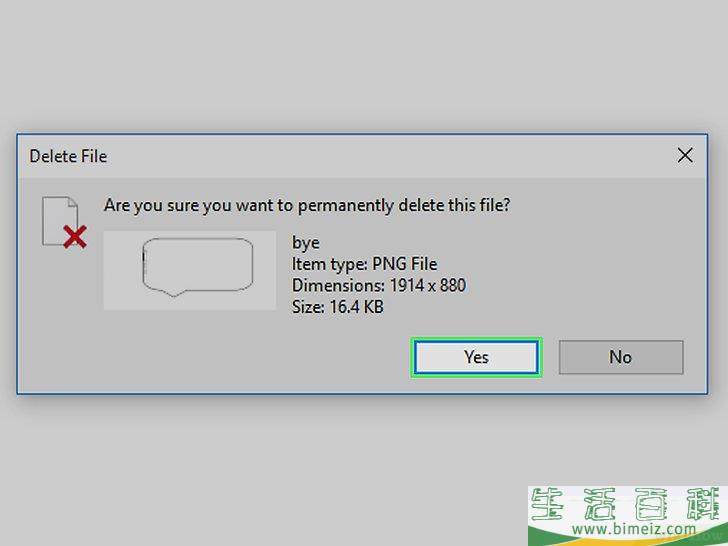Screen dimensions: 728x546
Task: Click the permanently delete question text
Action: (307, 205)
